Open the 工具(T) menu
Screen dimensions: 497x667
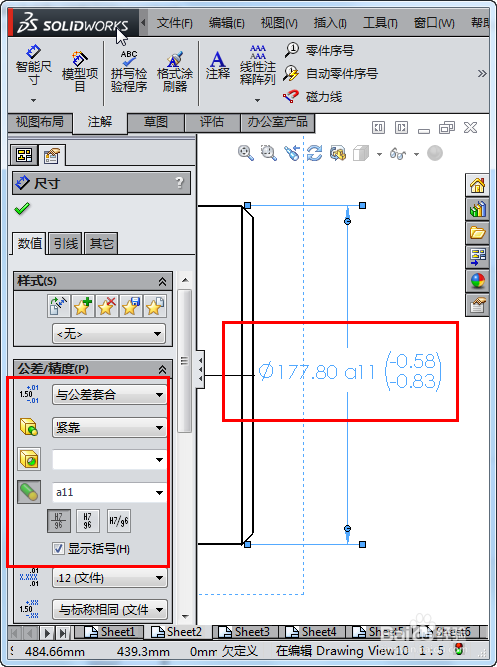[380, 23]
